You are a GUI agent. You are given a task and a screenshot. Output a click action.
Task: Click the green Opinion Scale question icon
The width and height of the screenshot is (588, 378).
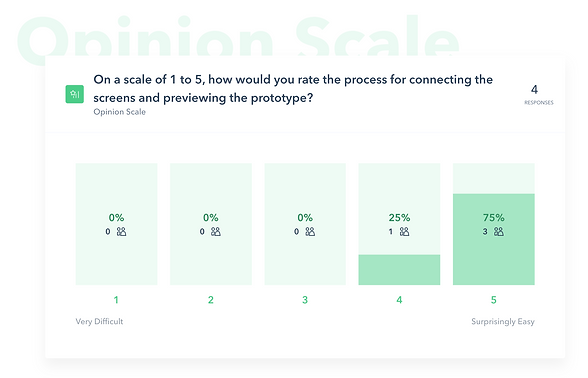click(x=75, y=94)
